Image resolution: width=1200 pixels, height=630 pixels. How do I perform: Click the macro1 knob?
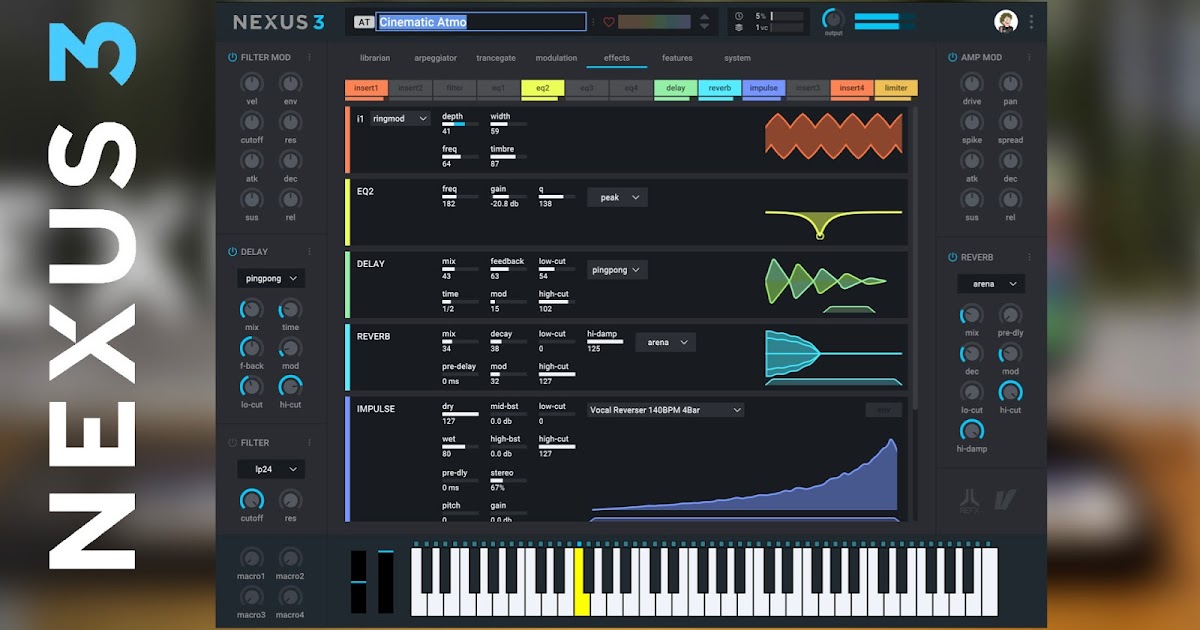[252, 558]
